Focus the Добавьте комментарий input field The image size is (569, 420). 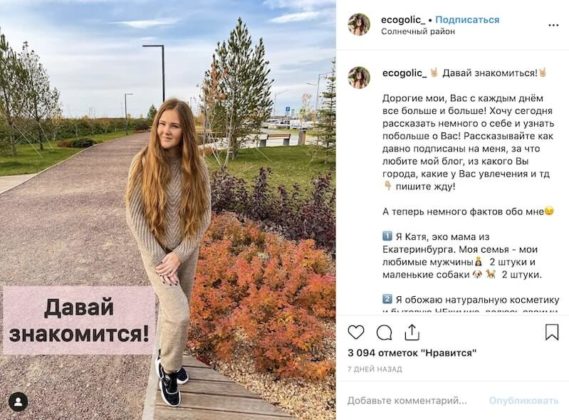tap(407, 401)
